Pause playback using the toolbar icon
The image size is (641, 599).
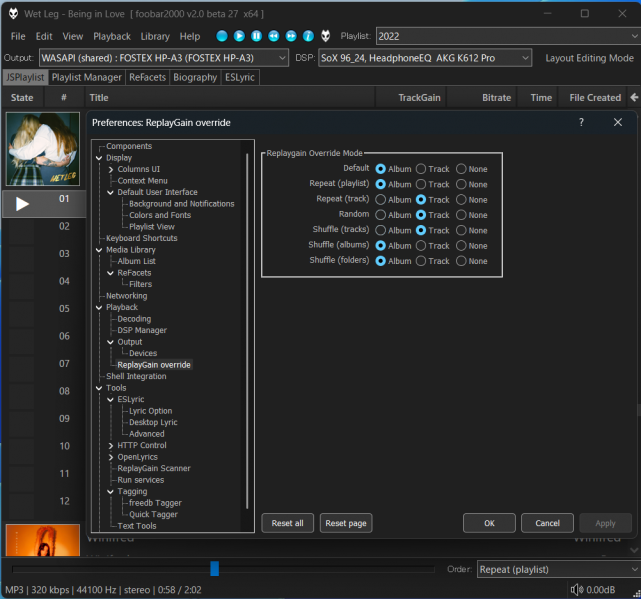point(256,36)
